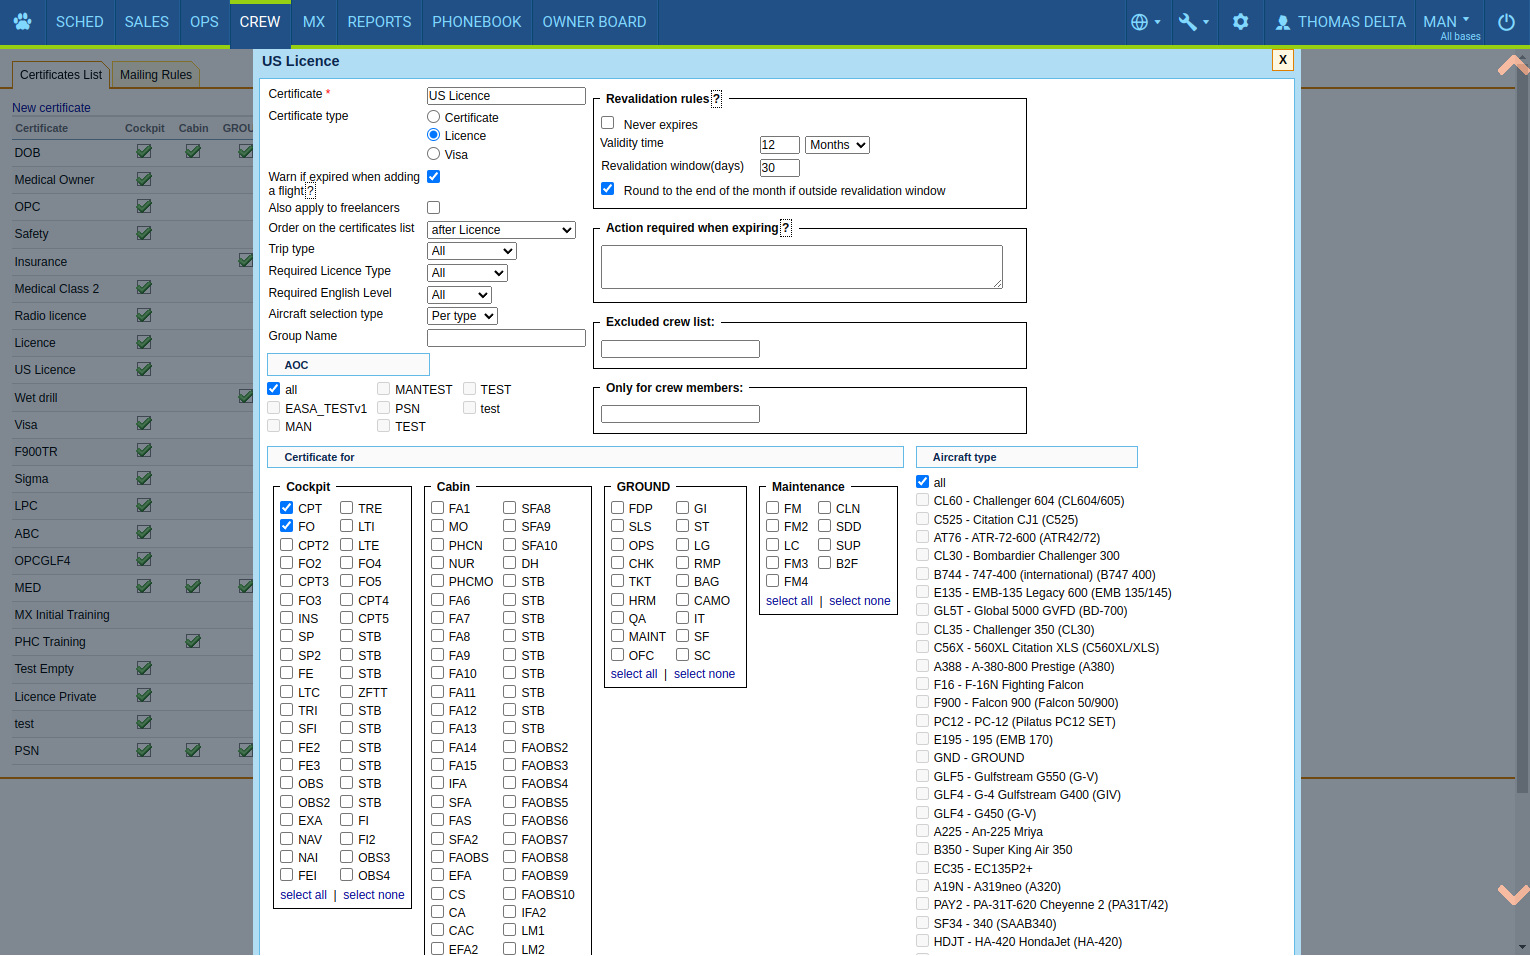Click the Revalidation rules help question mark
The height and width of the screenshot is (956, 1530).
point(716,99)
